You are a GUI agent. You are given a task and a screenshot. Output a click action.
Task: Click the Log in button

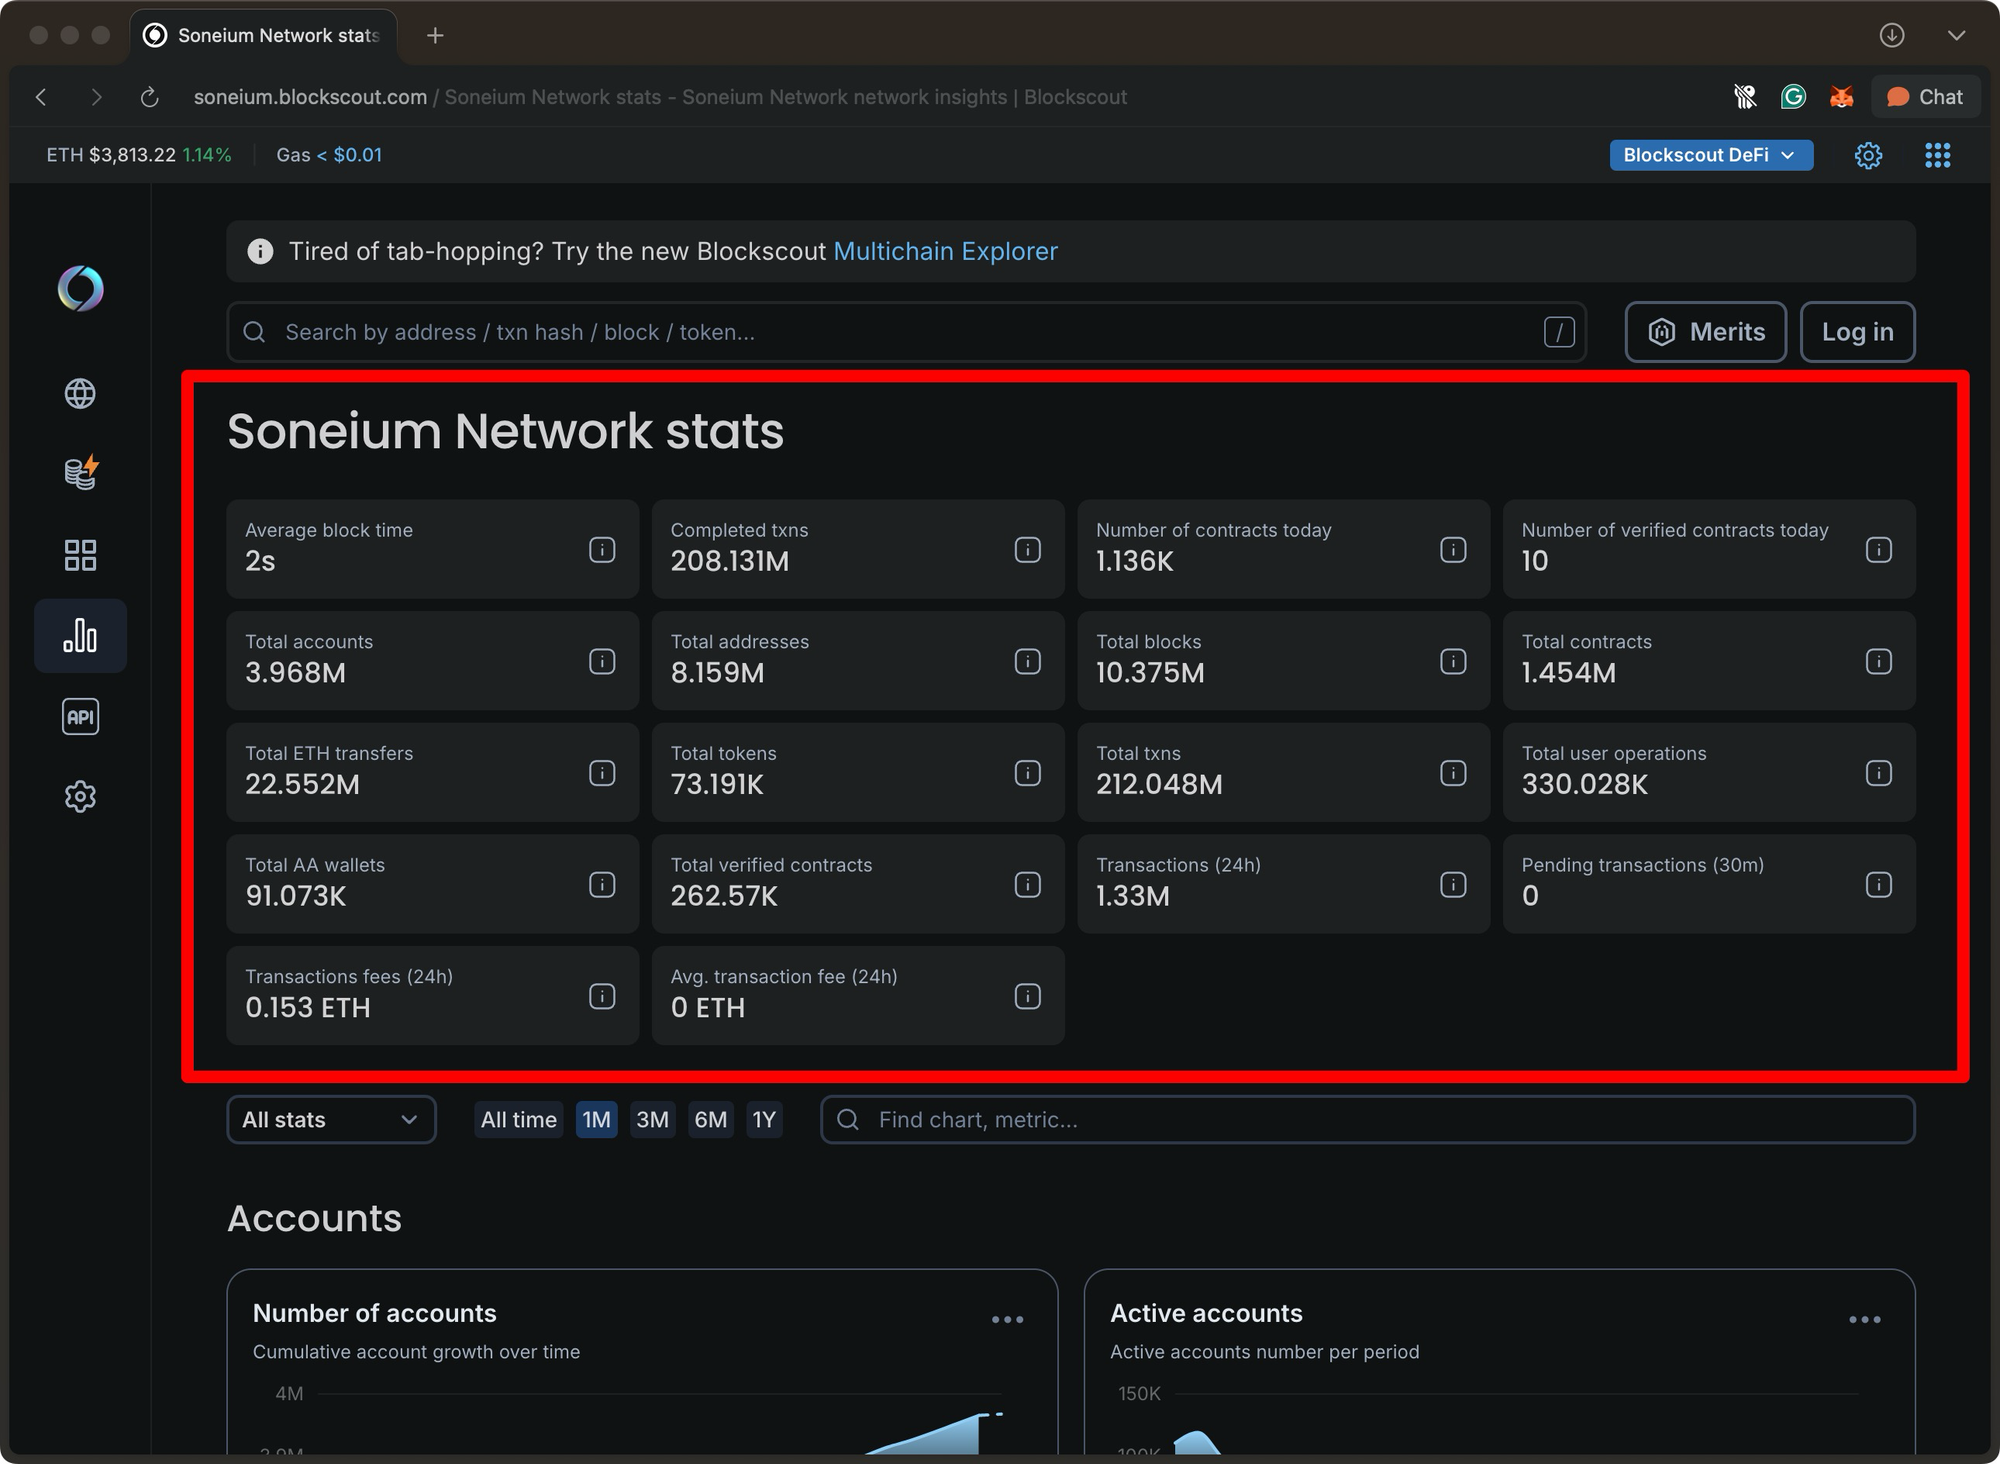point(1858,332)
